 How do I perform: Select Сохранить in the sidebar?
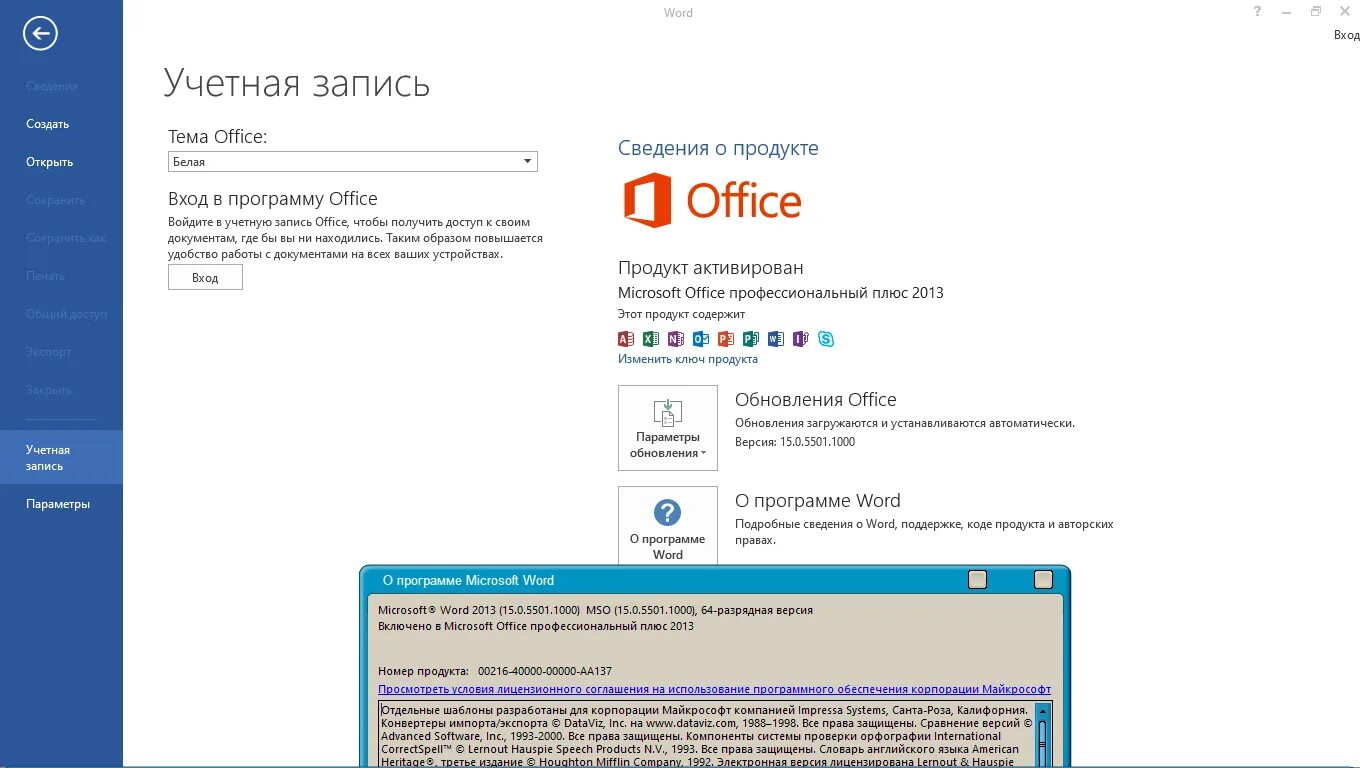click(x=61, y=200)
